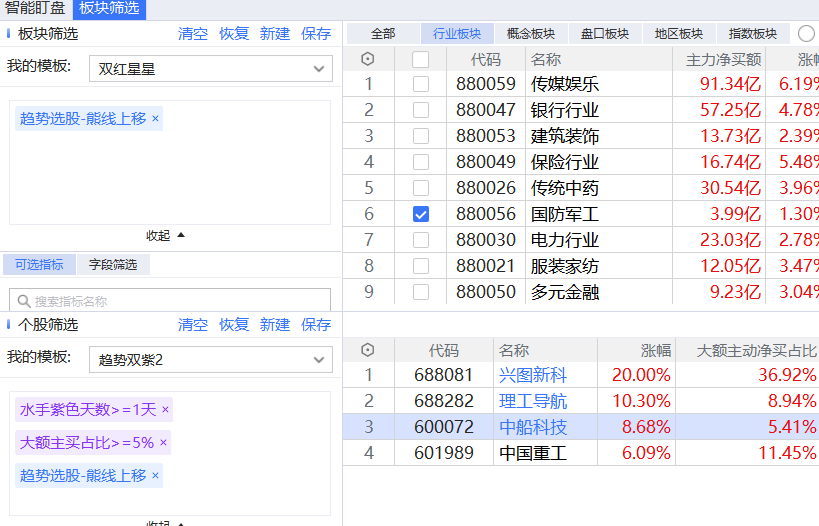
Task: Click search magnifier icon in indicator search
Action: [x=24, y=301]
